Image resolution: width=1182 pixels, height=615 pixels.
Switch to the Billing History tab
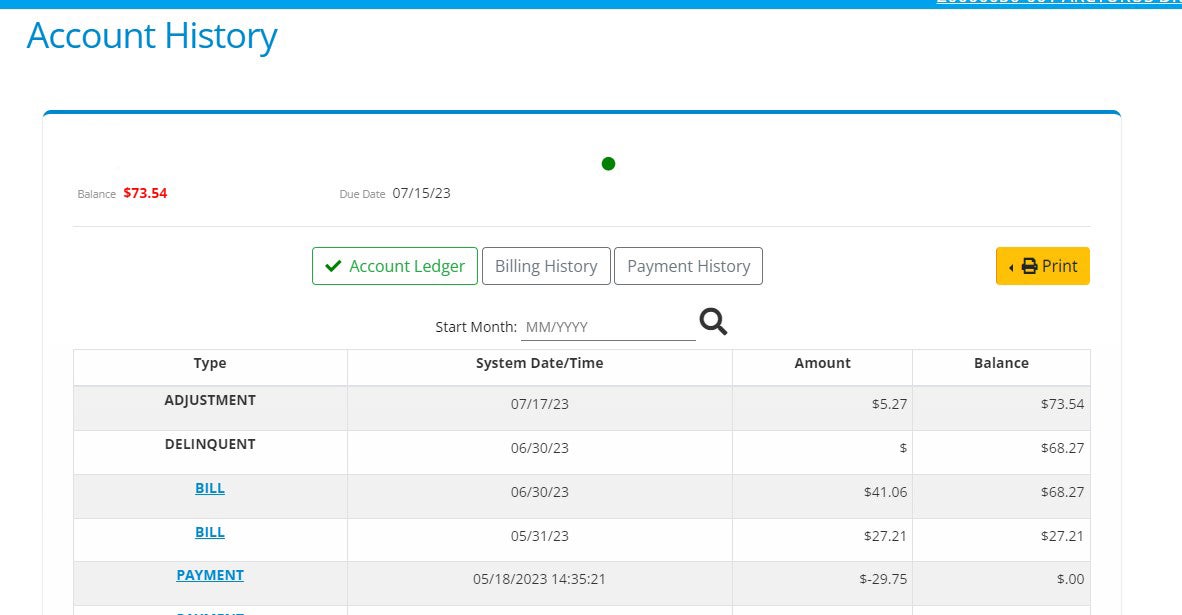point(546,267)
